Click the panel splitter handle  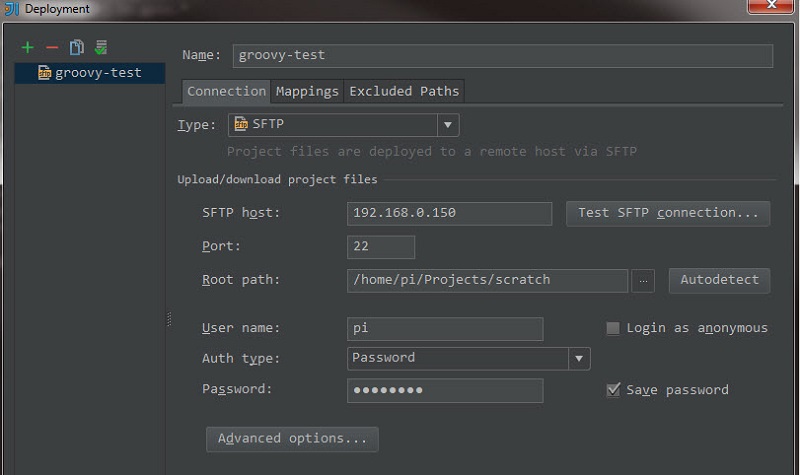click(x=169, y=319)
